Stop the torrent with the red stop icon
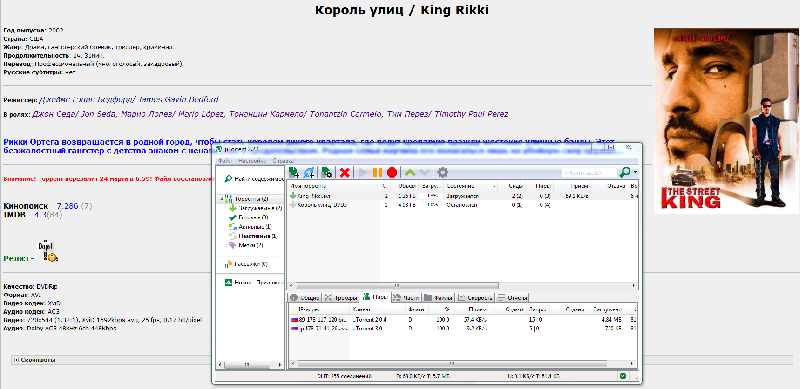The width and height of the screenshot is (800, 389). click(392, 173)
